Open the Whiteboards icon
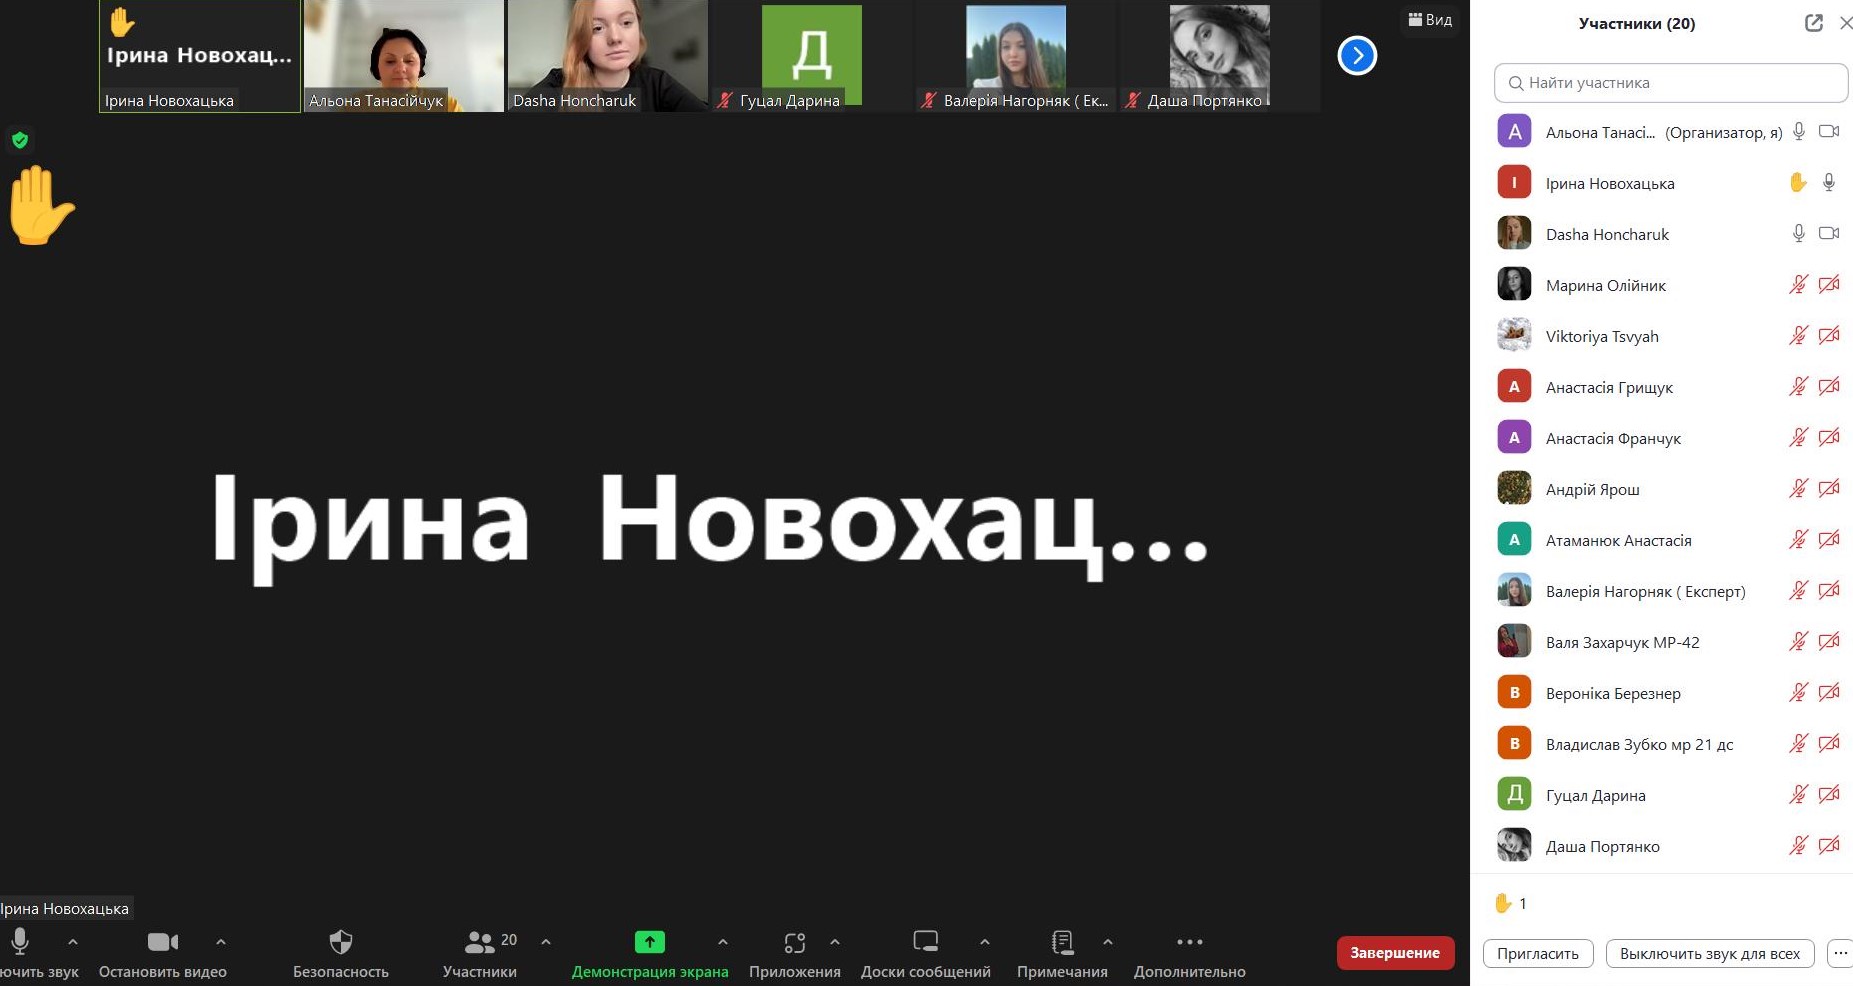The width and height of the screenshot is (1853, 986). (x=925, y=942)
